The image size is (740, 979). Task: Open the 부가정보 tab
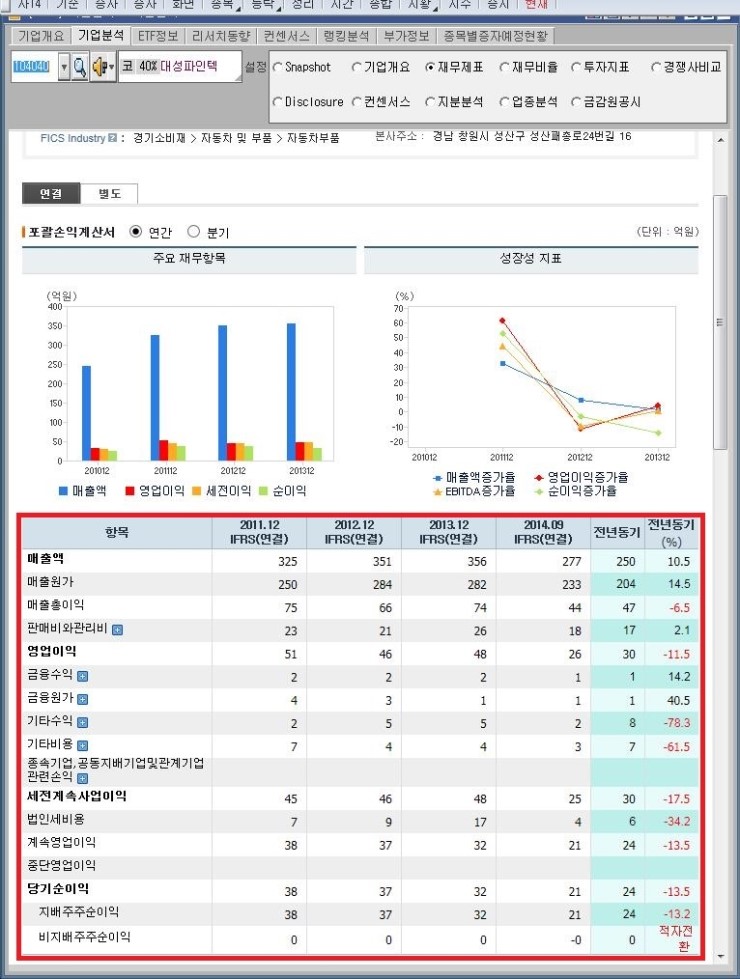[407, 36]
